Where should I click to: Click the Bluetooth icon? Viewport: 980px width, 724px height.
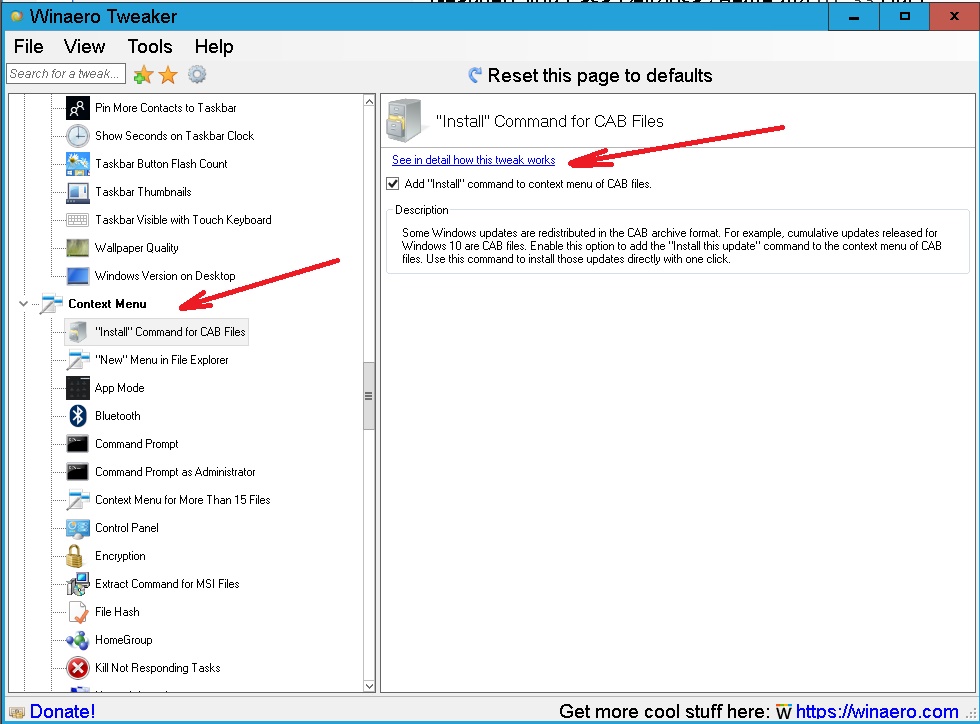pyautogui.click(x=78, y=416)
